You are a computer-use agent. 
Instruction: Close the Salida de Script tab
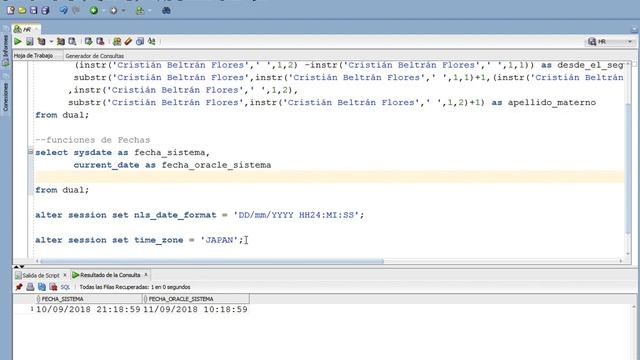[64, 275]
